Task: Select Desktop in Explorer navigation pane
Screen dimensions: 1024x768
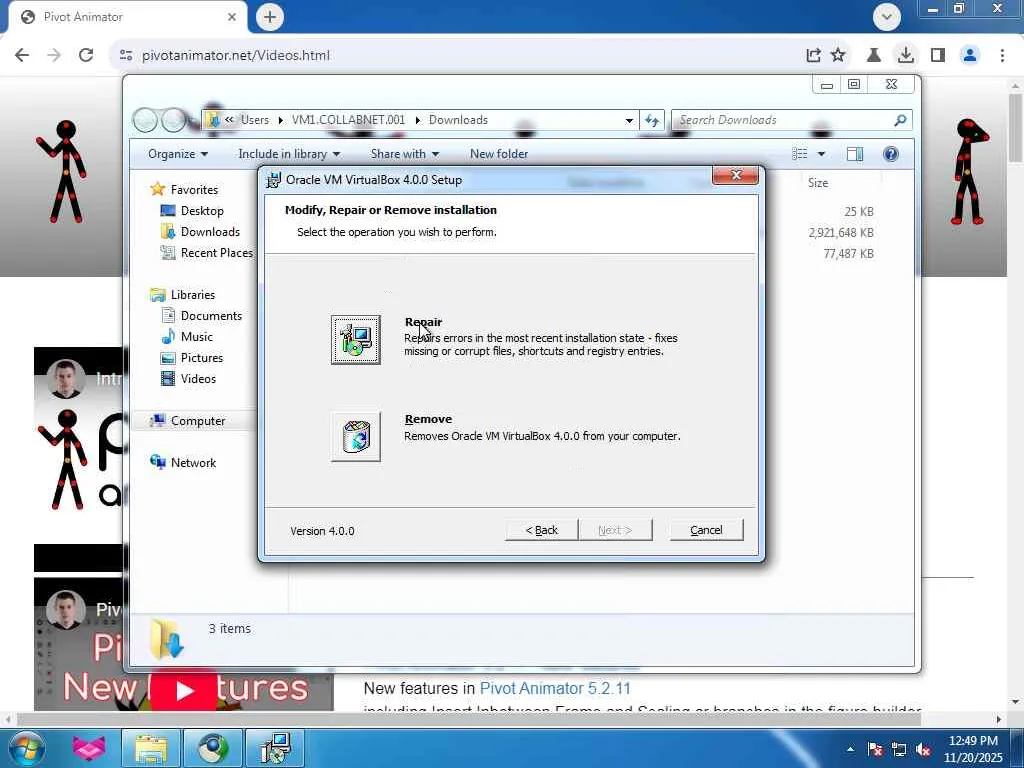Action: [202, 211]
